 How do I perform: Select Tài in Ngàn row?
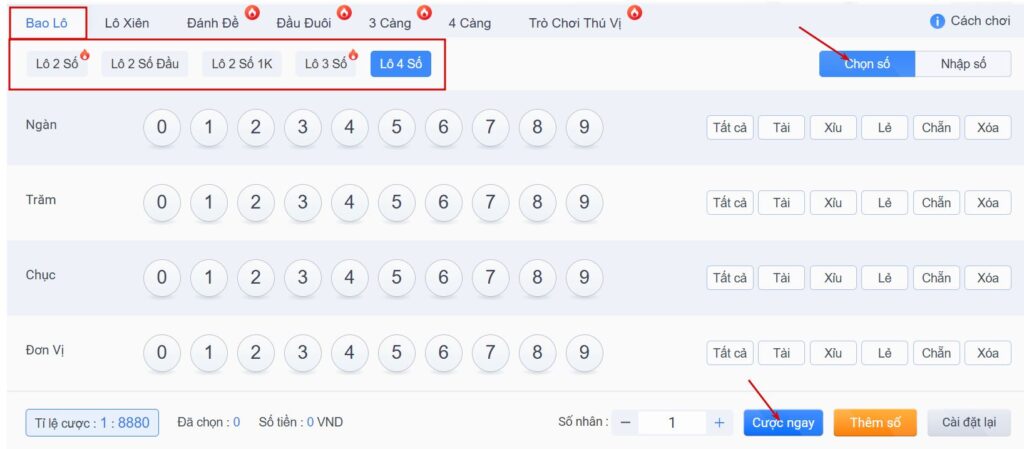(782, 127)
